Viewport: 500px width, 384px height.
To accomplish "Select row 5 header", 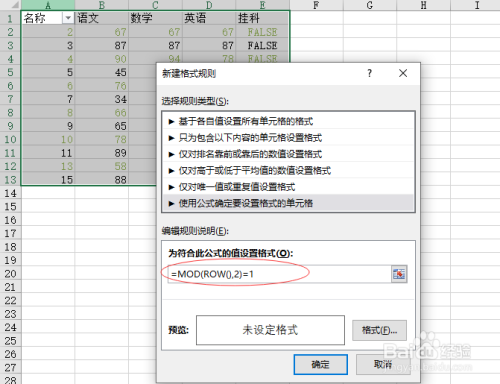I will (x=10, y=72).
